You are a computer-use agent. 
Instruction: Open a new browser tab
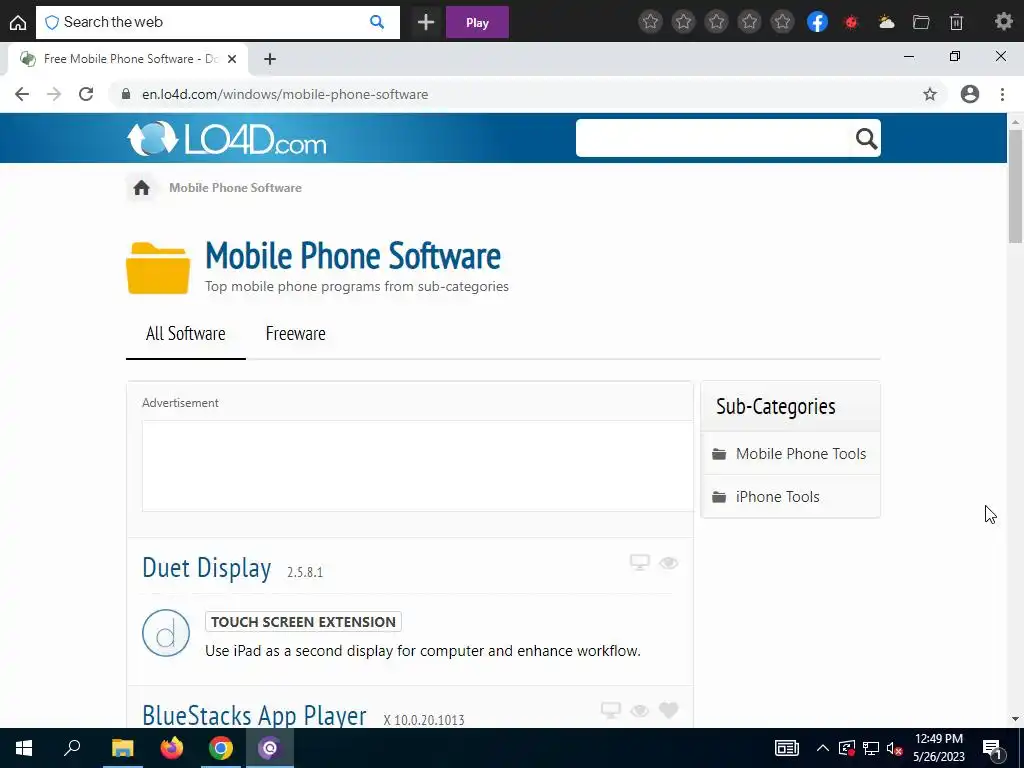tap(270, 59)
